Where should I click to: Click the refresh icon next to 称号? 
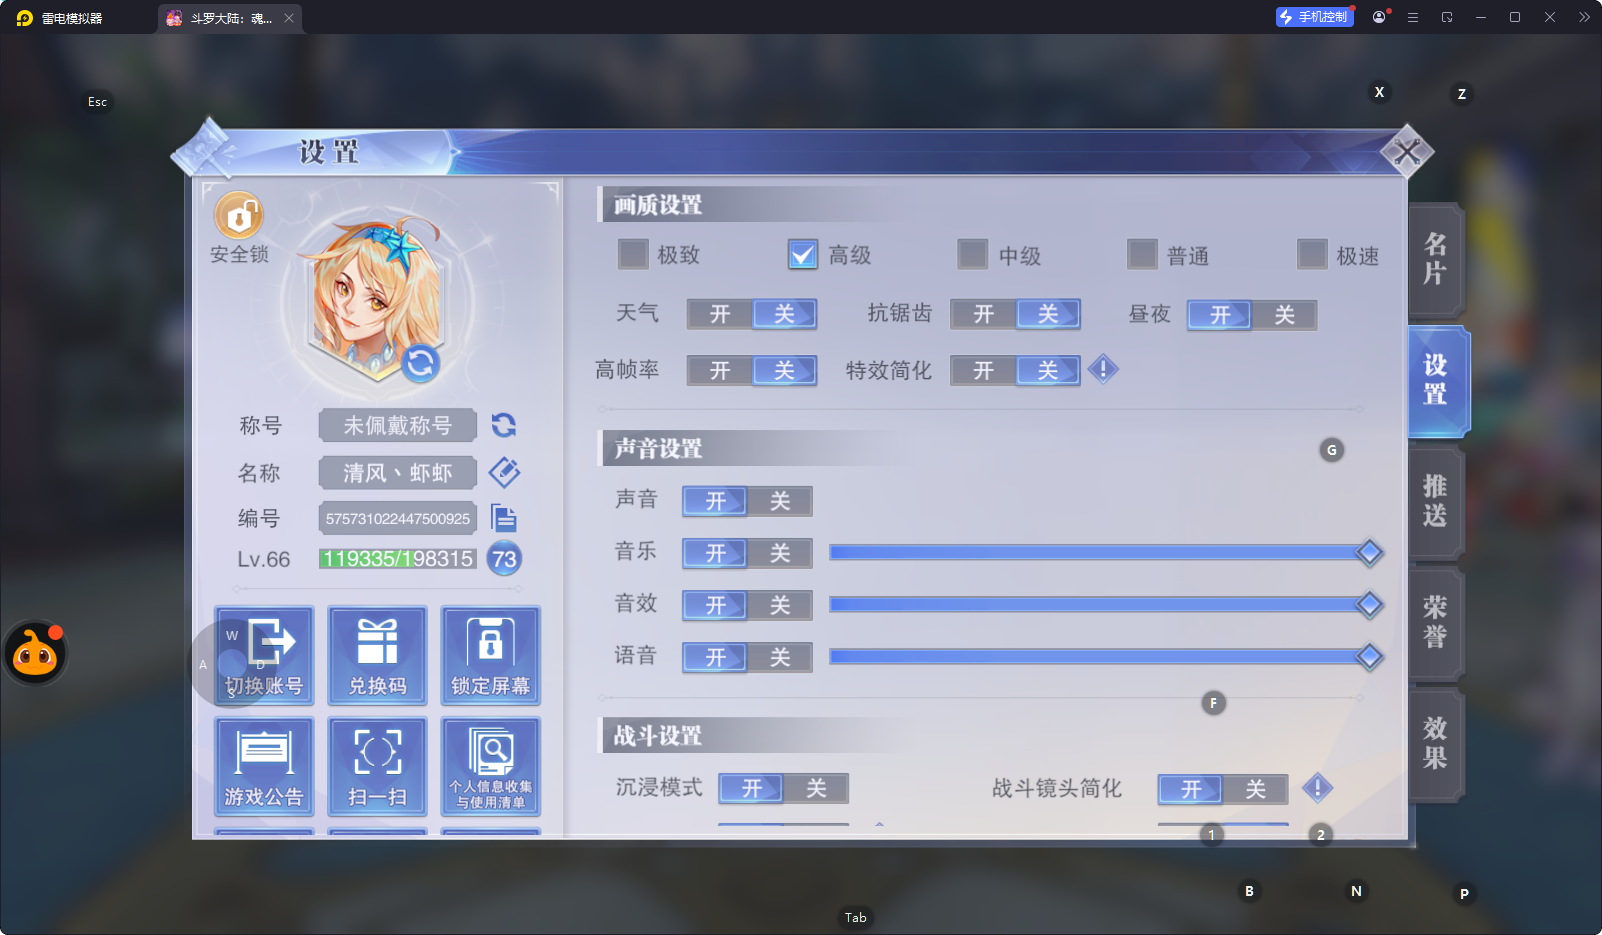504,425
